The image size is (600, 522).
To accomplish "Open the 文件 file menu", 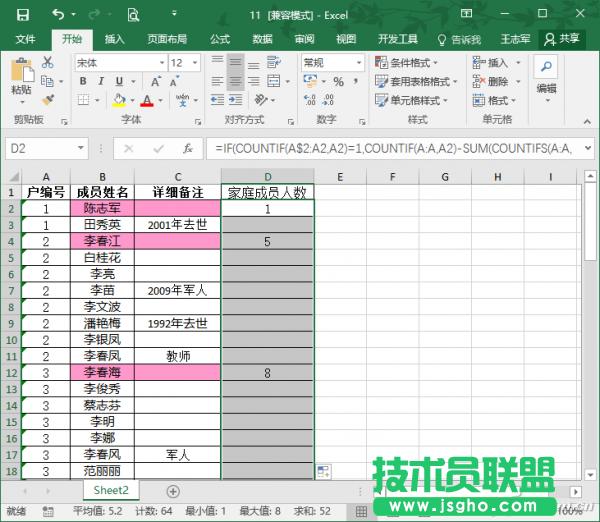I will tap(25, 39).
